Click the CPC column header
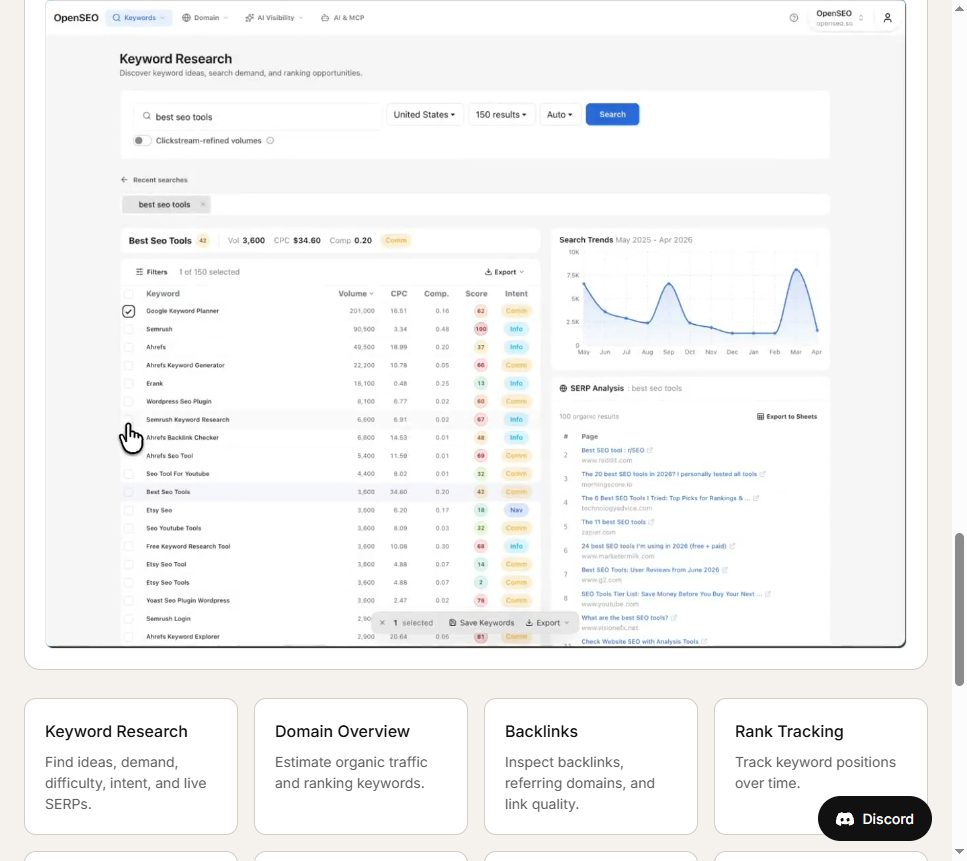 [398, 294]
